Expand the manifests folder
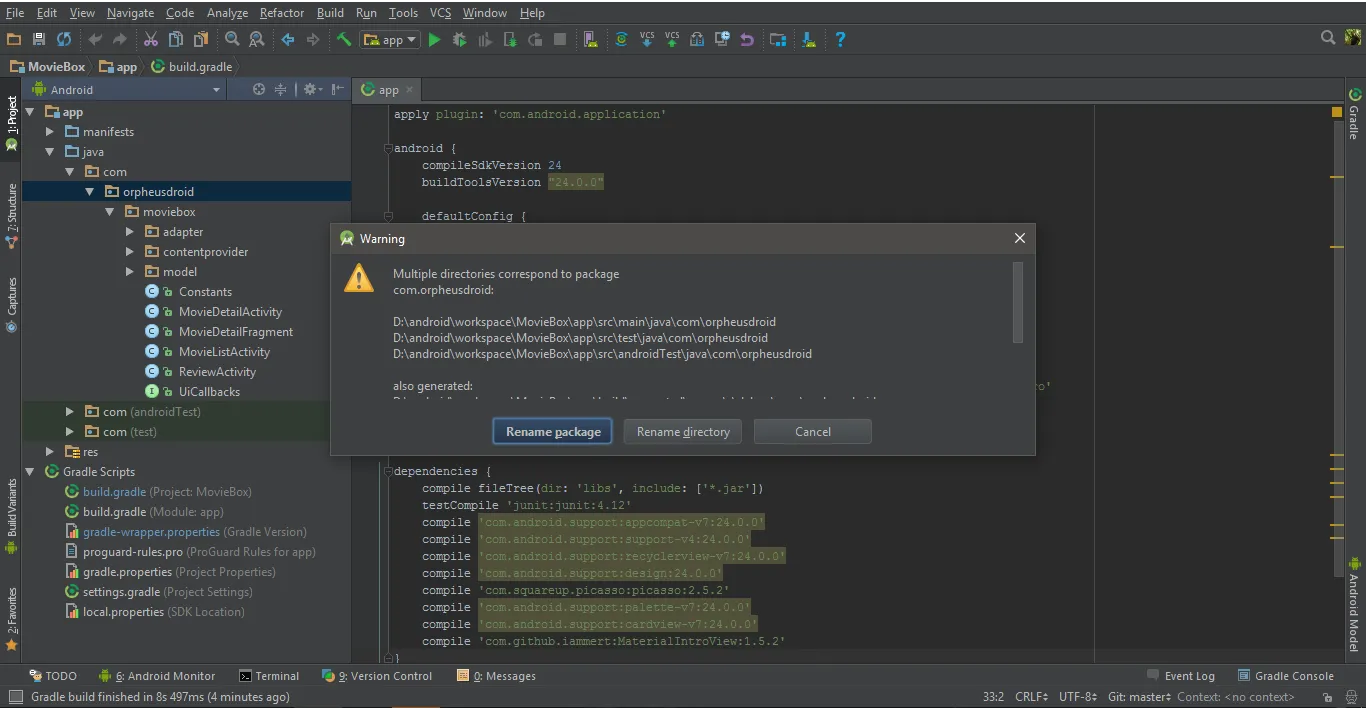The width and height of the screenshot is (1366, 708). [50, 131]
